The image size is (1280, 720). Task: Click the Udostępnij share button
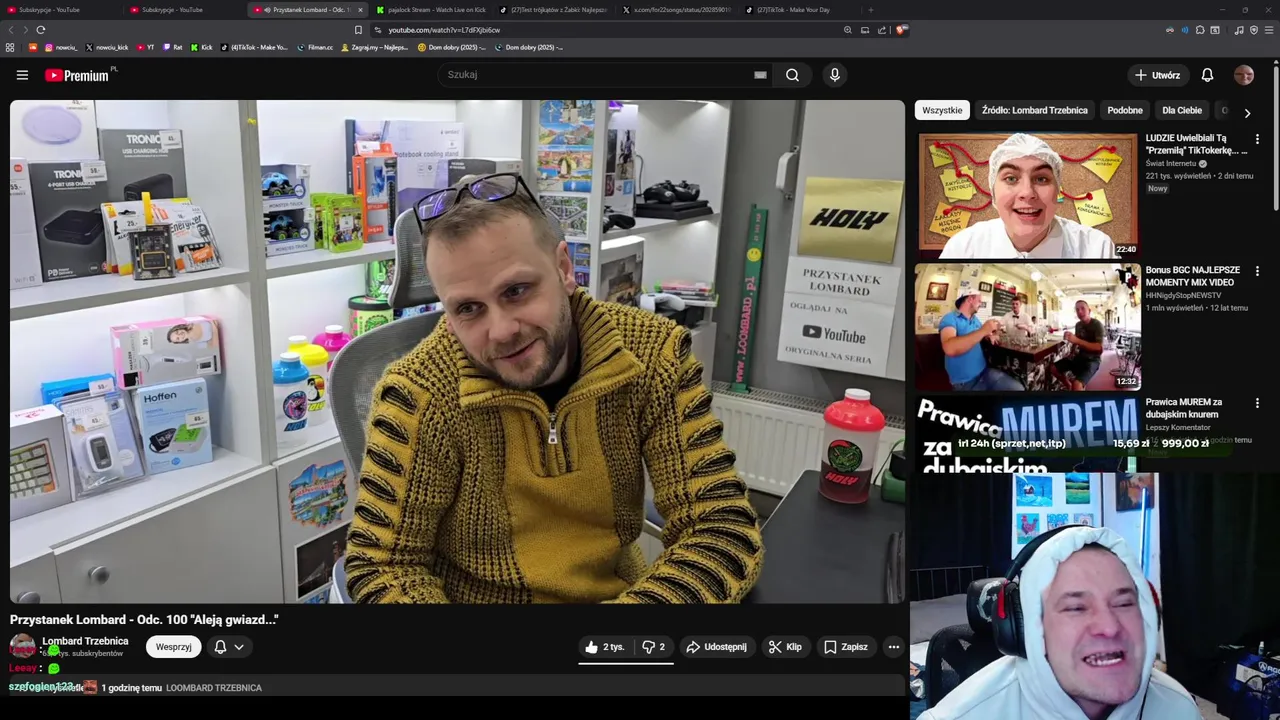coord(716,647)
